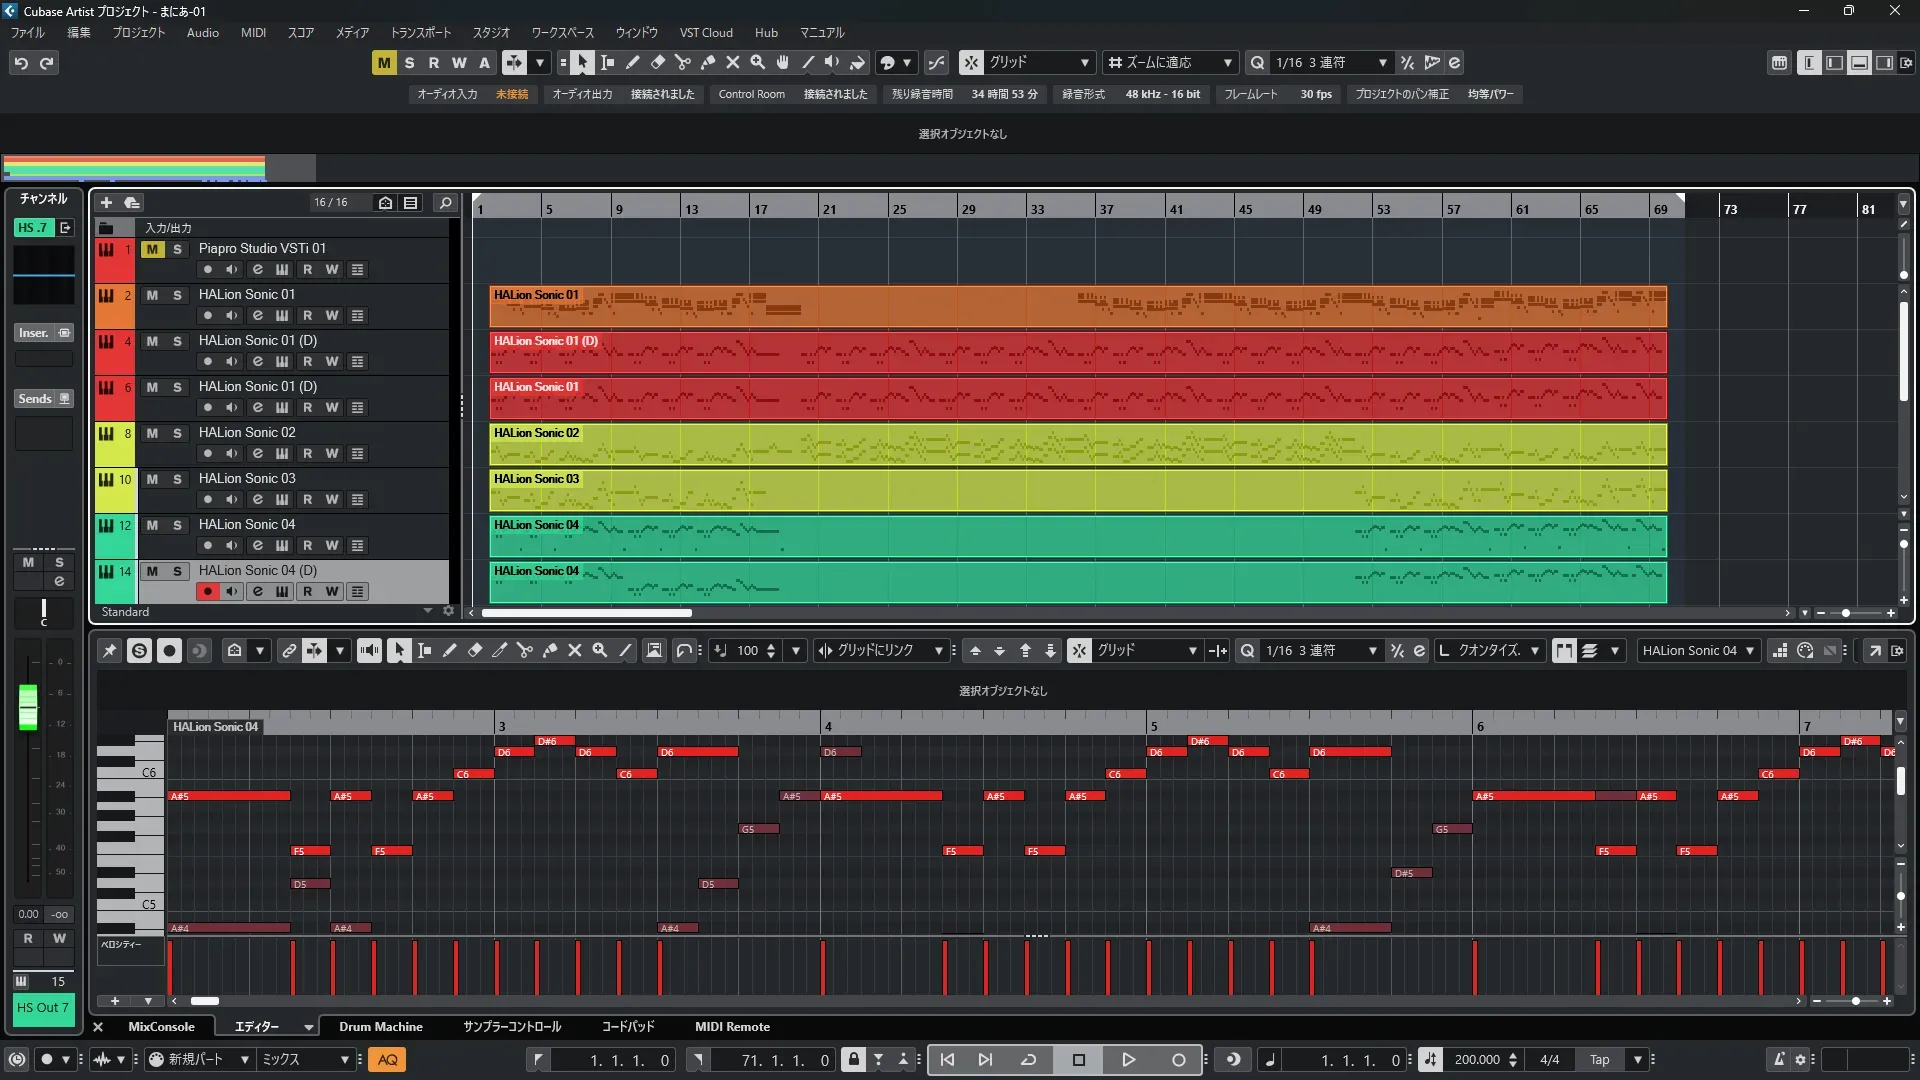
Task: Select the Zoom magnifier tool in top toolbar
Action: 758,63
